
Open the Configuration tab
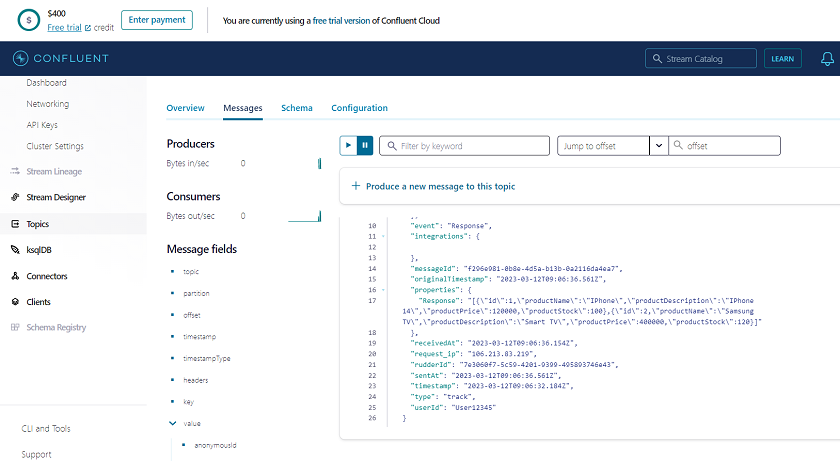(359, 108)
